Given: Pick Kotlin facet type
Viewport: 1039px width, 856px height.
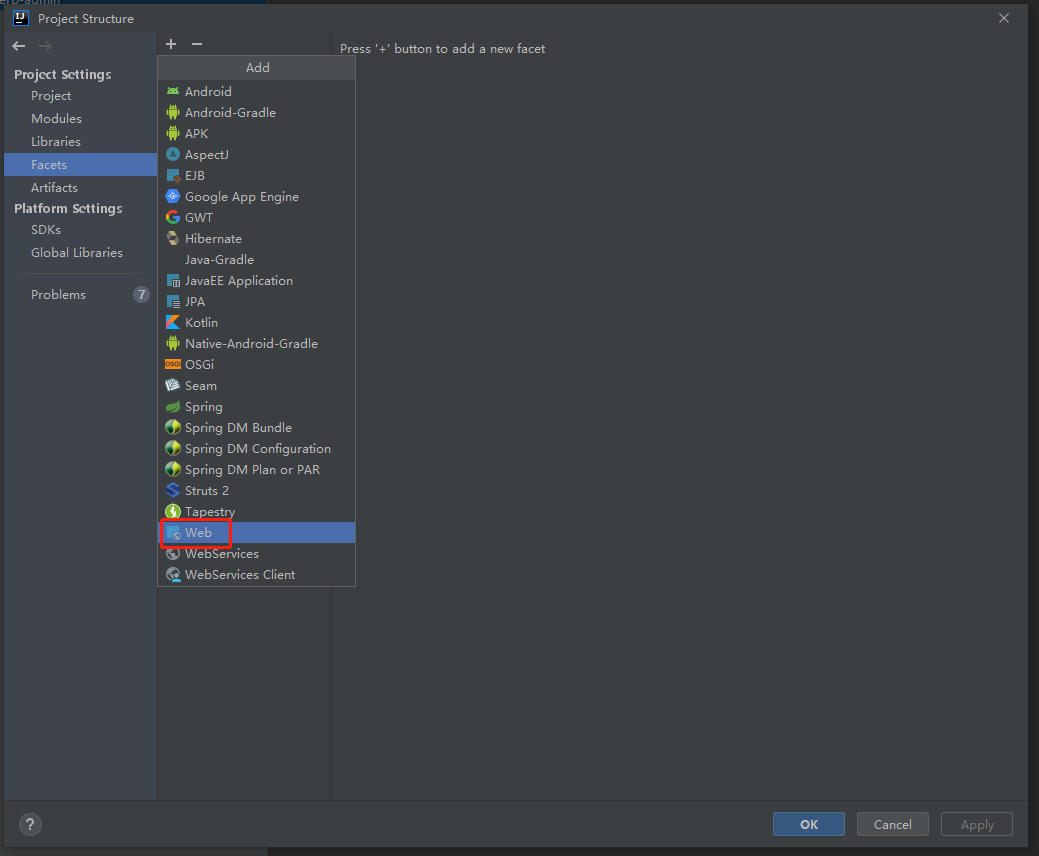Looking at the screenshot, I should (256, 323).
